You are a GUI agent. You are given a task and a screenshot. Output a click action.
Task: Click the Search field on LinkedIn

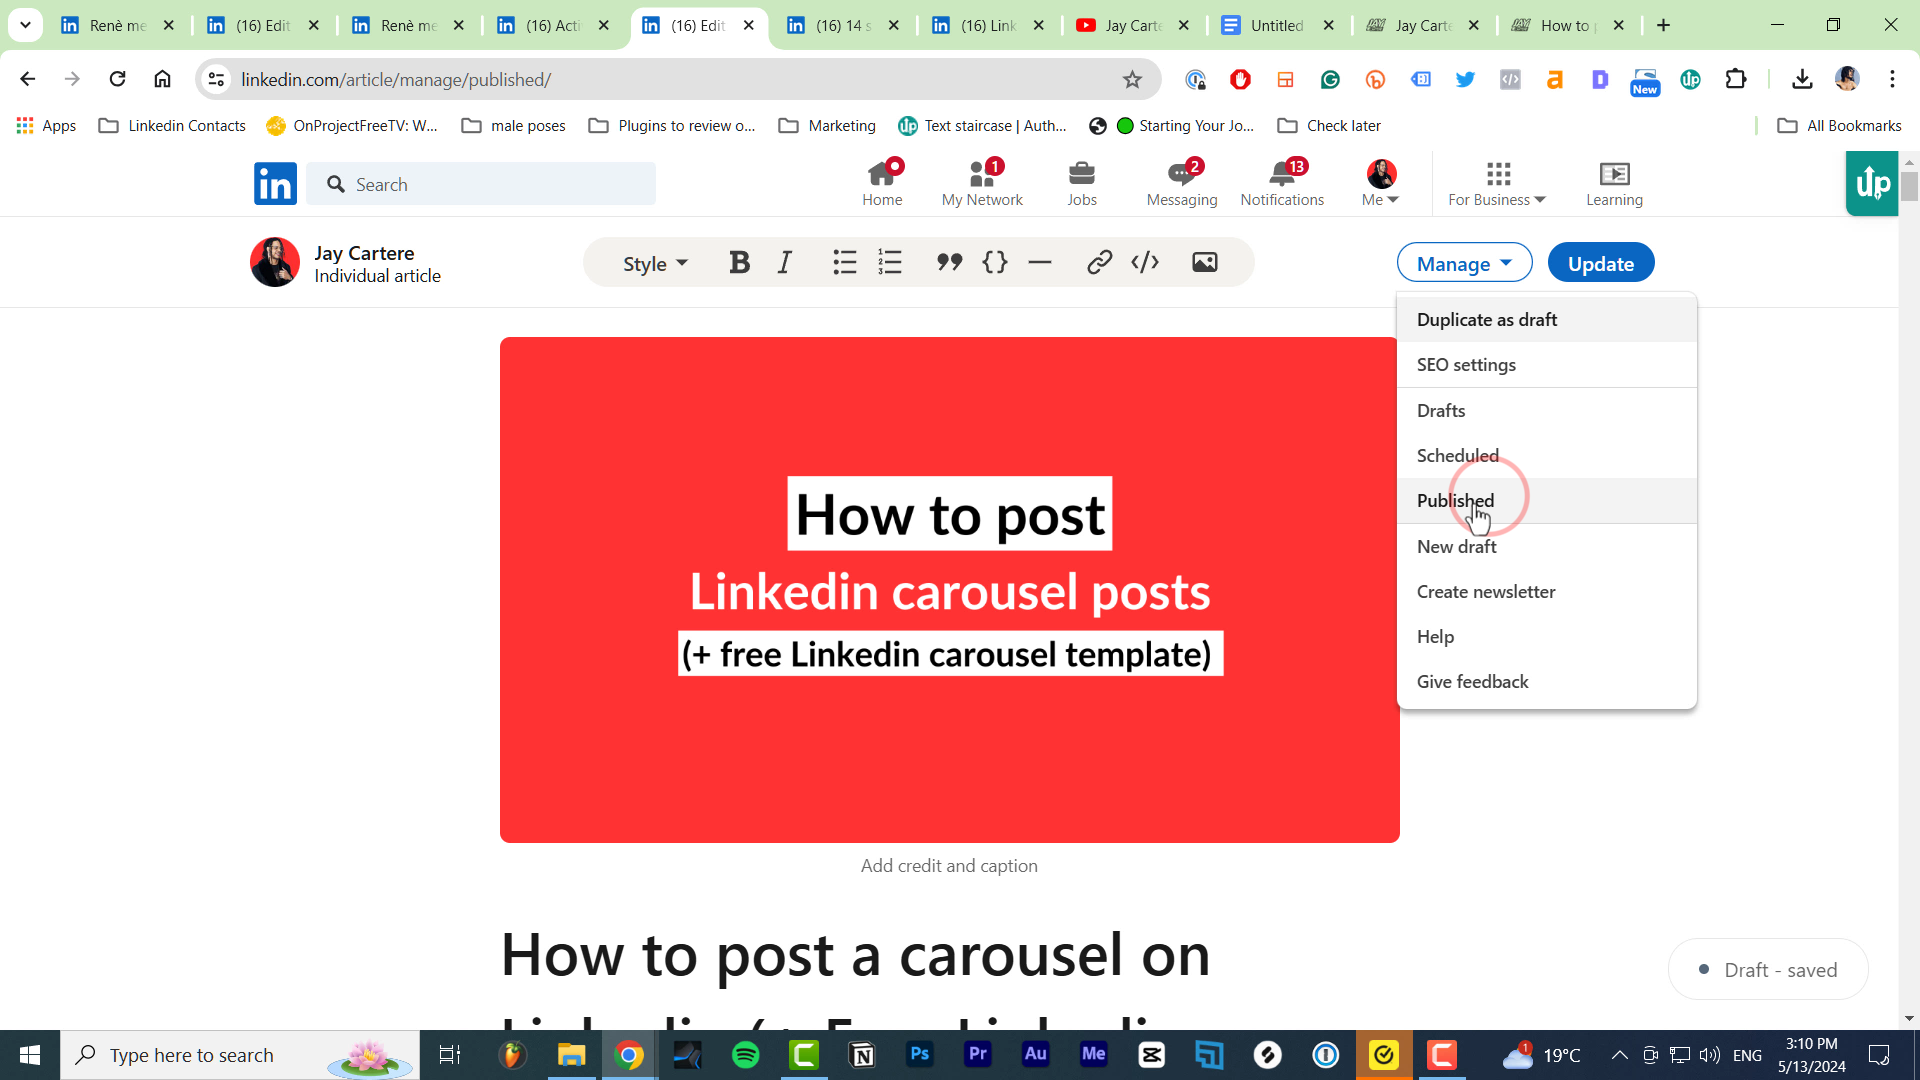482,184
